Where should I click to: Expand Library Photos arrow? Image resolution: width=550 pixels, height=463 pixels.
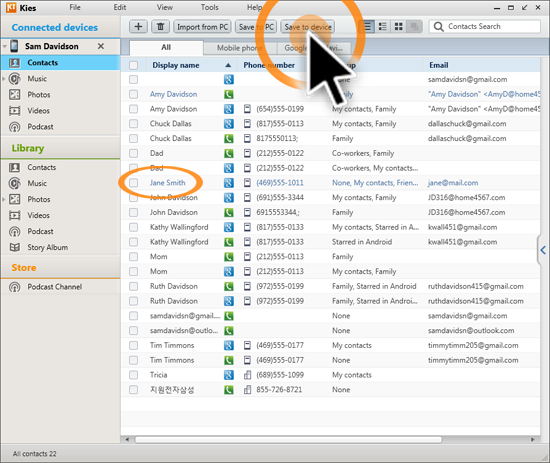pos(4,199)
